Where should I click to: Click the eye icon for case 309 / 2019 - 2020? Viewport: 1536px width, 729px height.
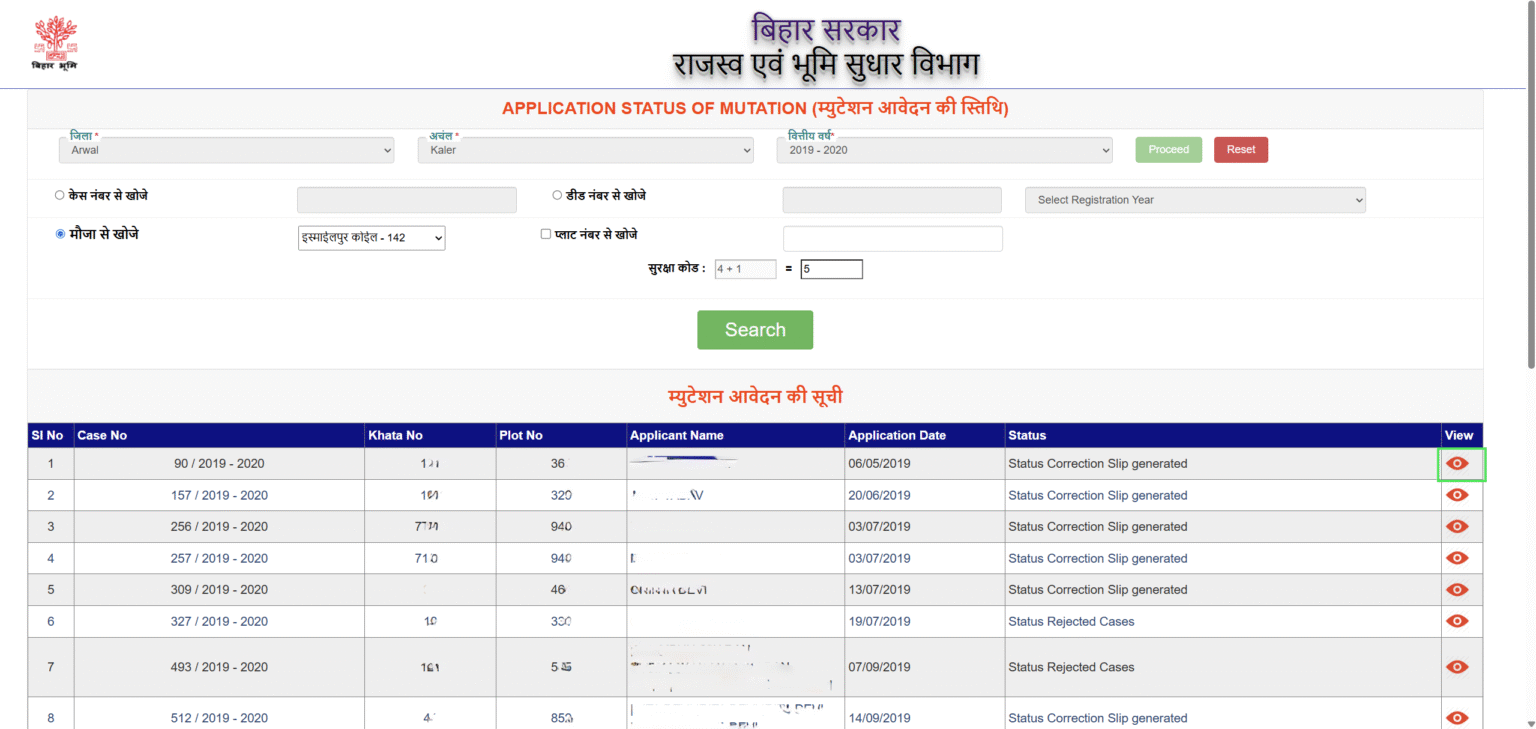click(1457, 589)
